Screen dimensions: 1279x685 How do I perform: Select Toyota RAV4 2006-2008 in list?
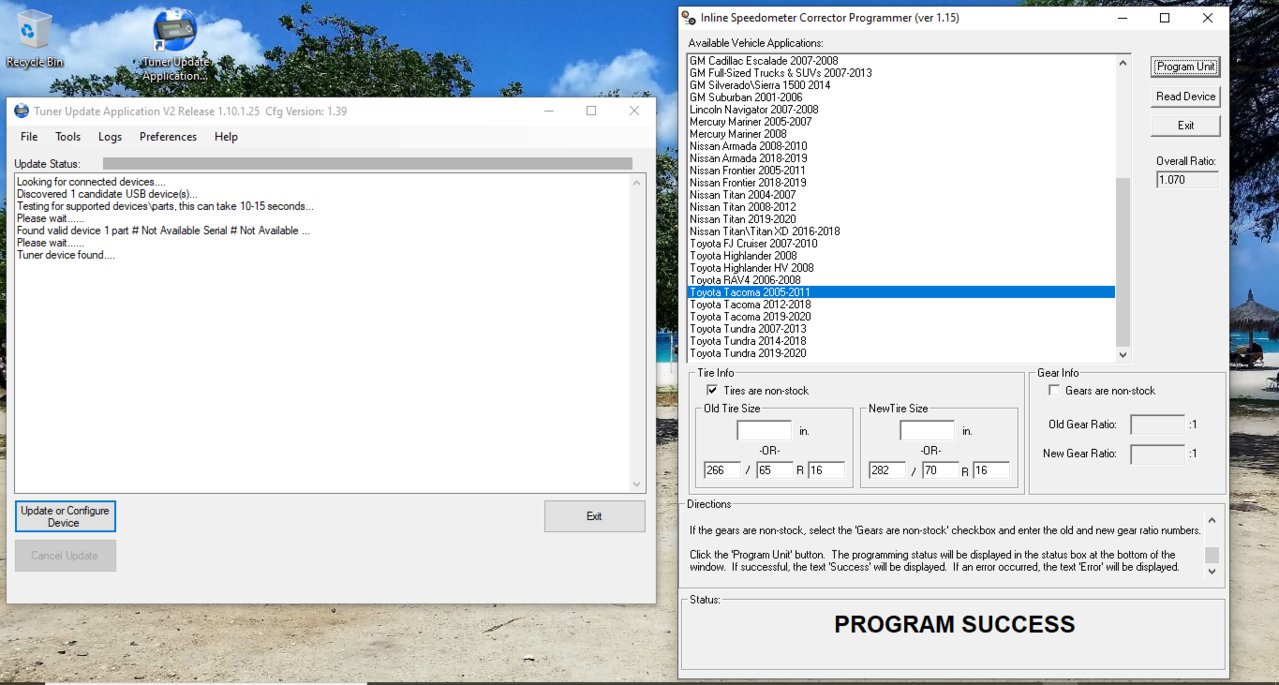click(901, 280)
